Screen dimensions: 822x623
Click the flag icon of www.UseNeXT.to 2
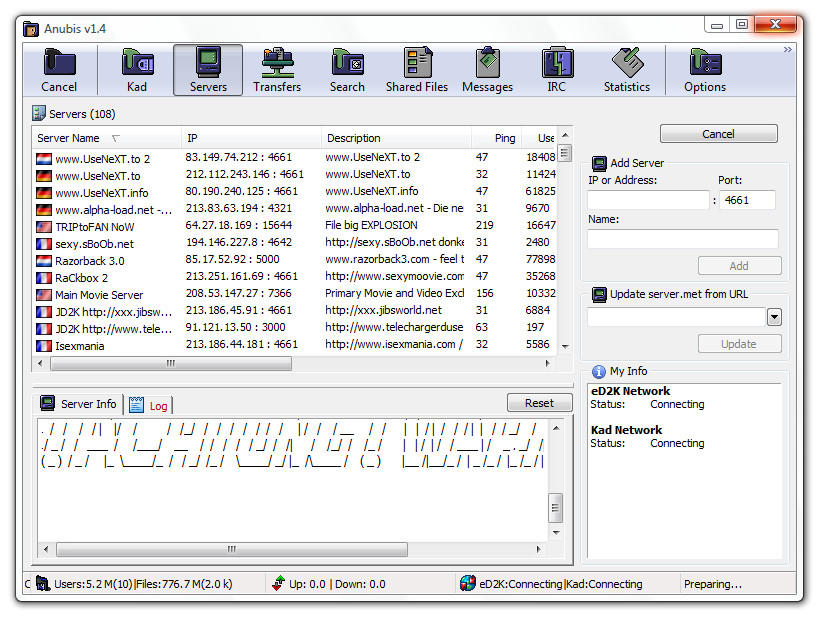coord(44,159)
